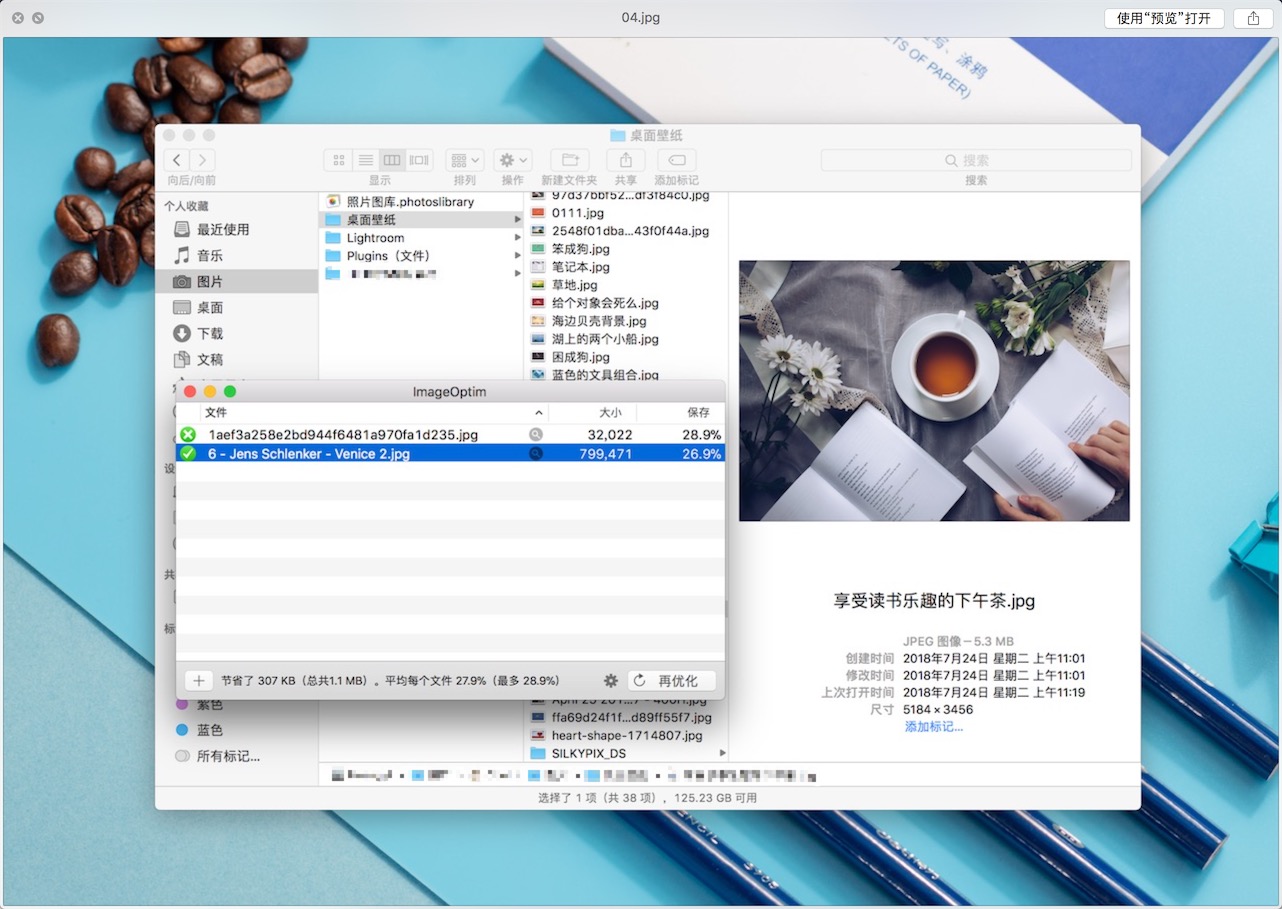Screen dimensions: 1282x909
Task: Go back in the Finder window
Action: (x=177, y=160)
